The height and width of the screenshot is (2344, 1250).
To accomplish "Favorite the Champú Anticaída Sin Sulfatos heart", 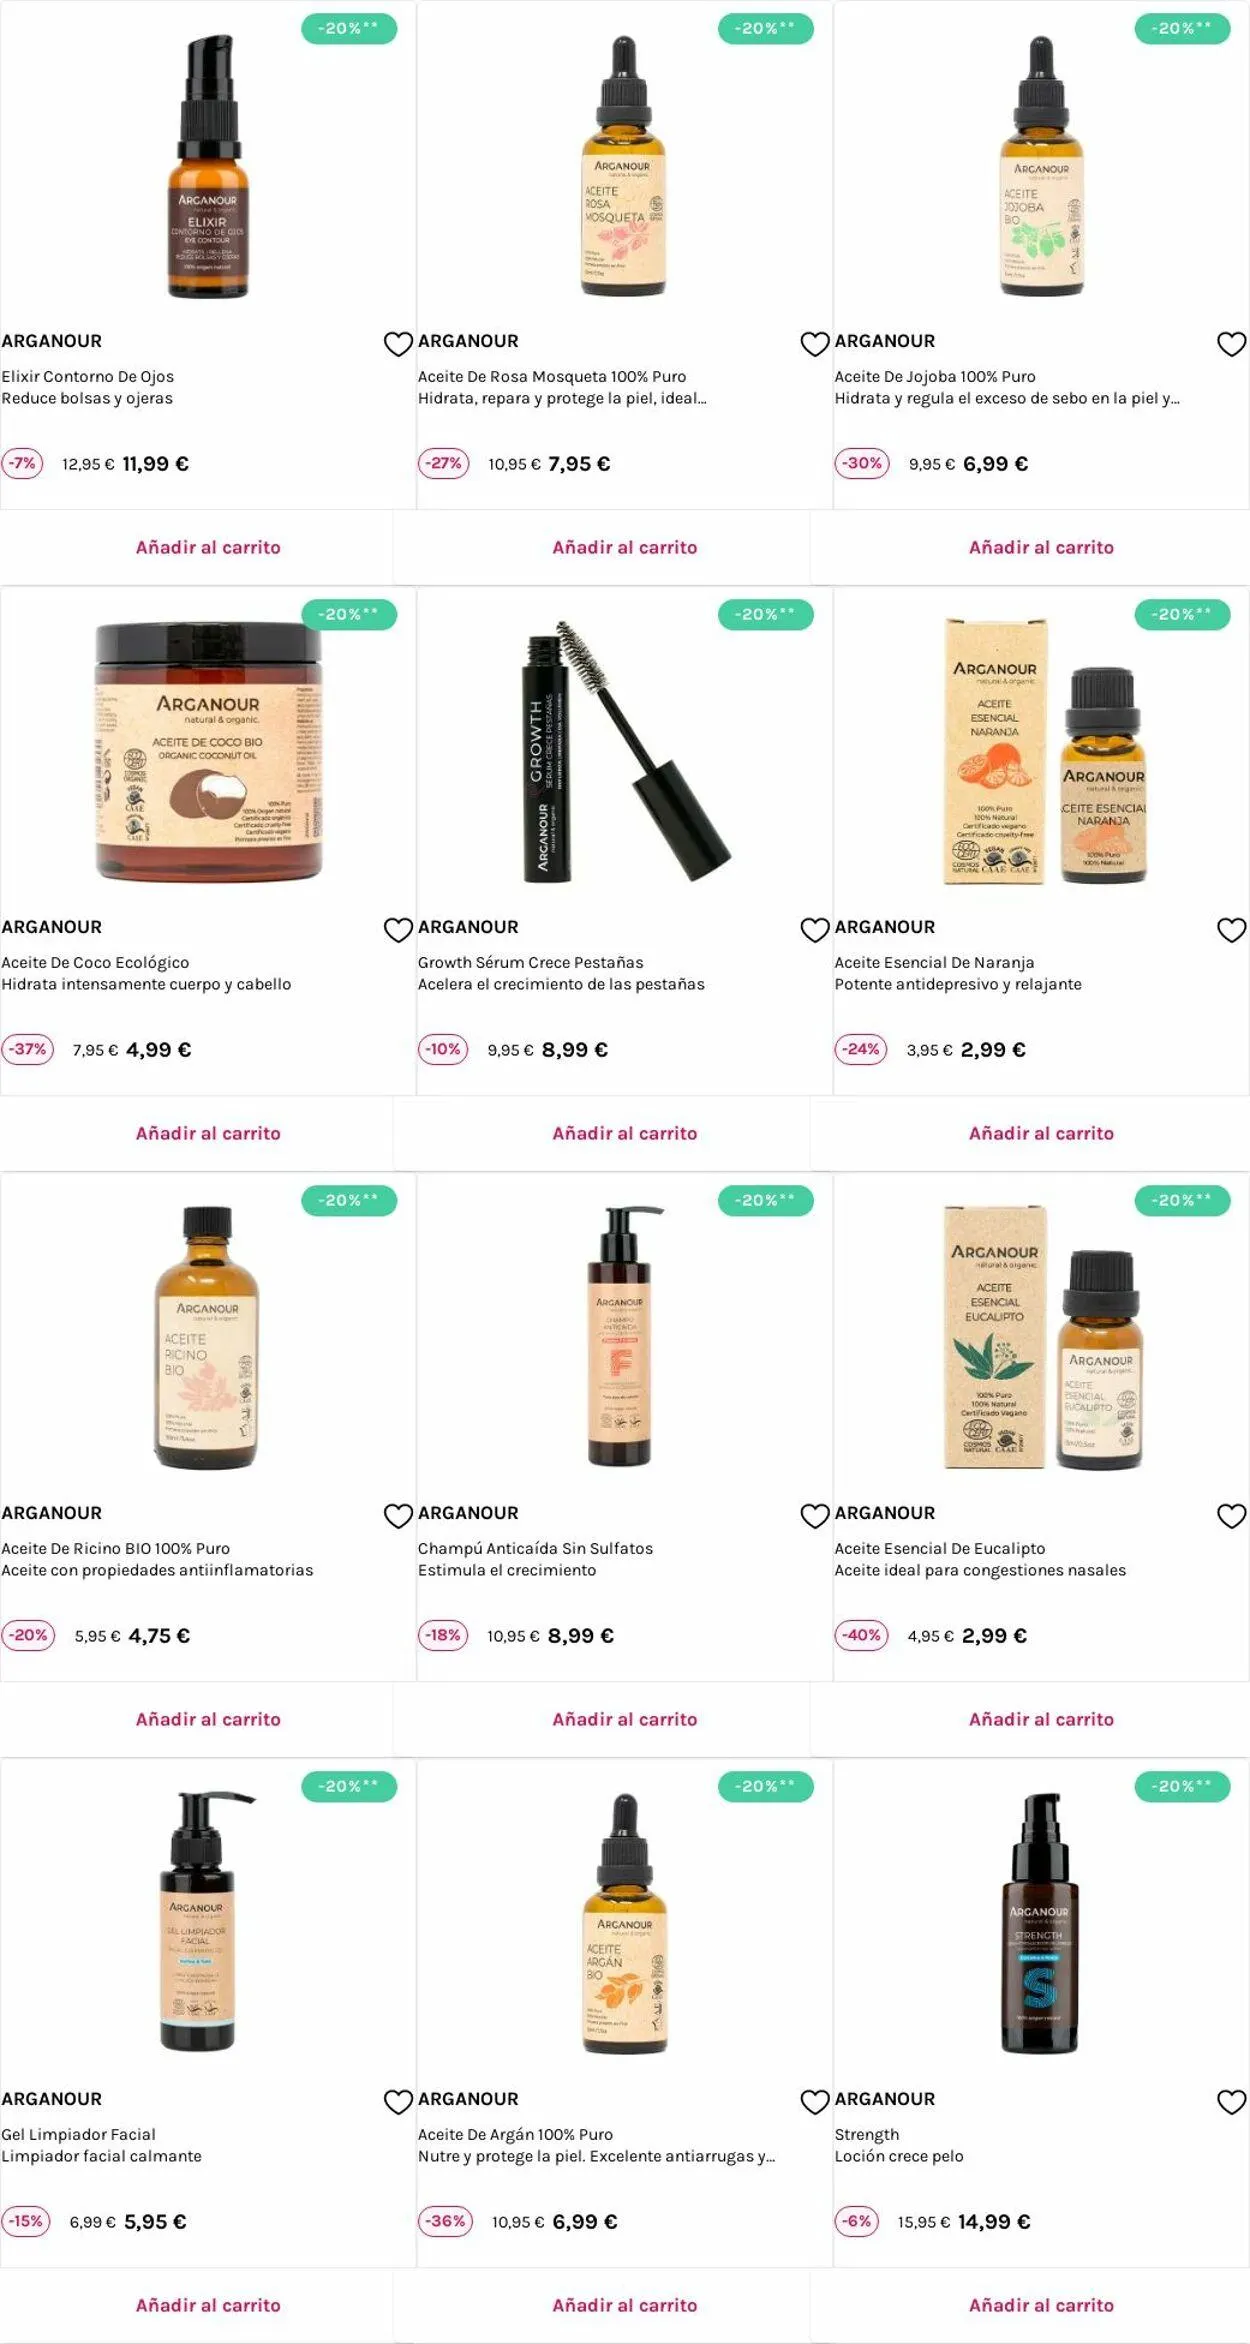I will 815,1516.
